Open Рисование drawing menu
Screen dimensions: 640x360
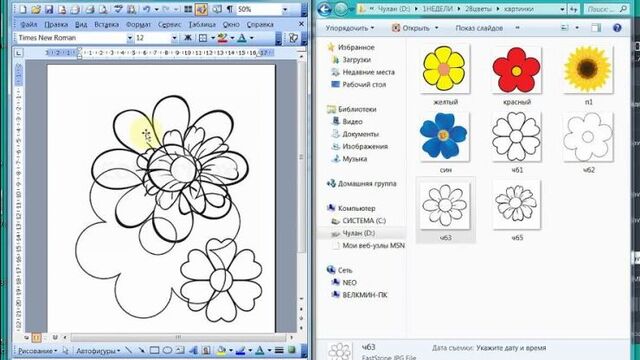(x=38, y=351)
